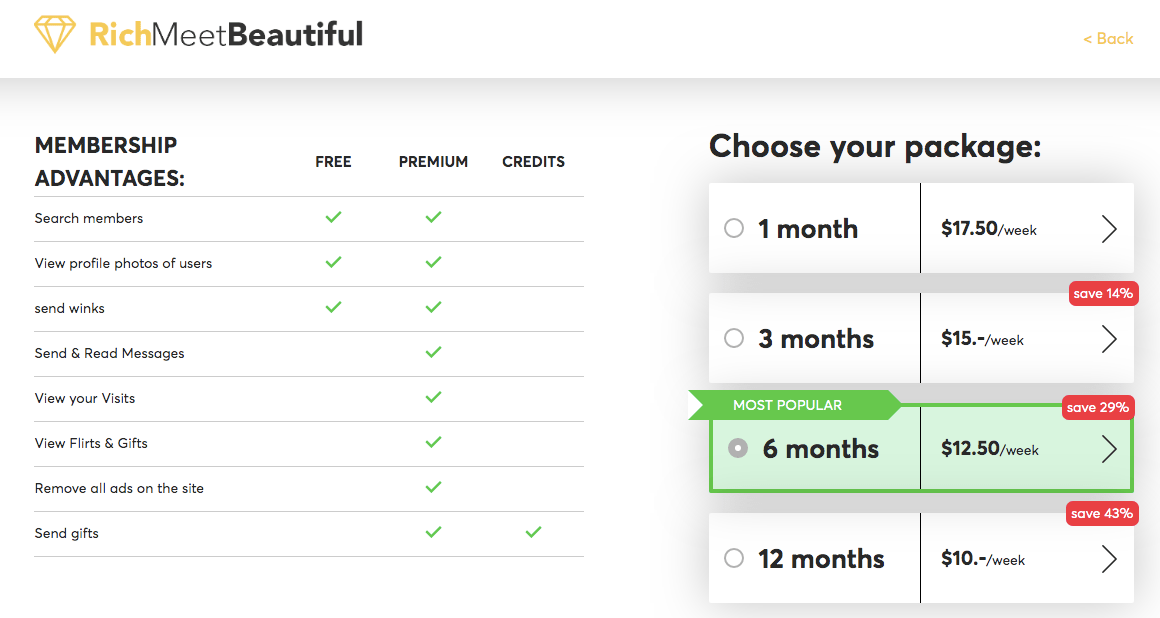The image size is (1160, 618).
Task: Click the yellow diamond logo icon
Action: 55,32
